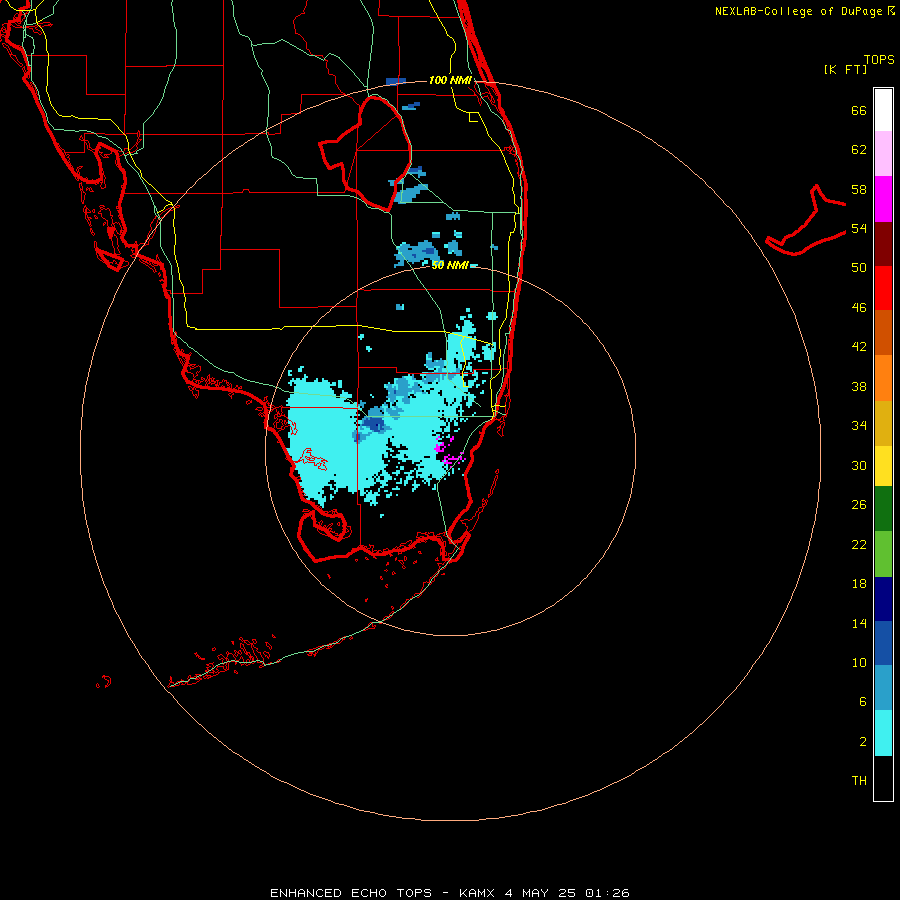The width and height of the screenshot is (900, 900).
Task: Click the [K FT] units label
Action: coord(845,69)
